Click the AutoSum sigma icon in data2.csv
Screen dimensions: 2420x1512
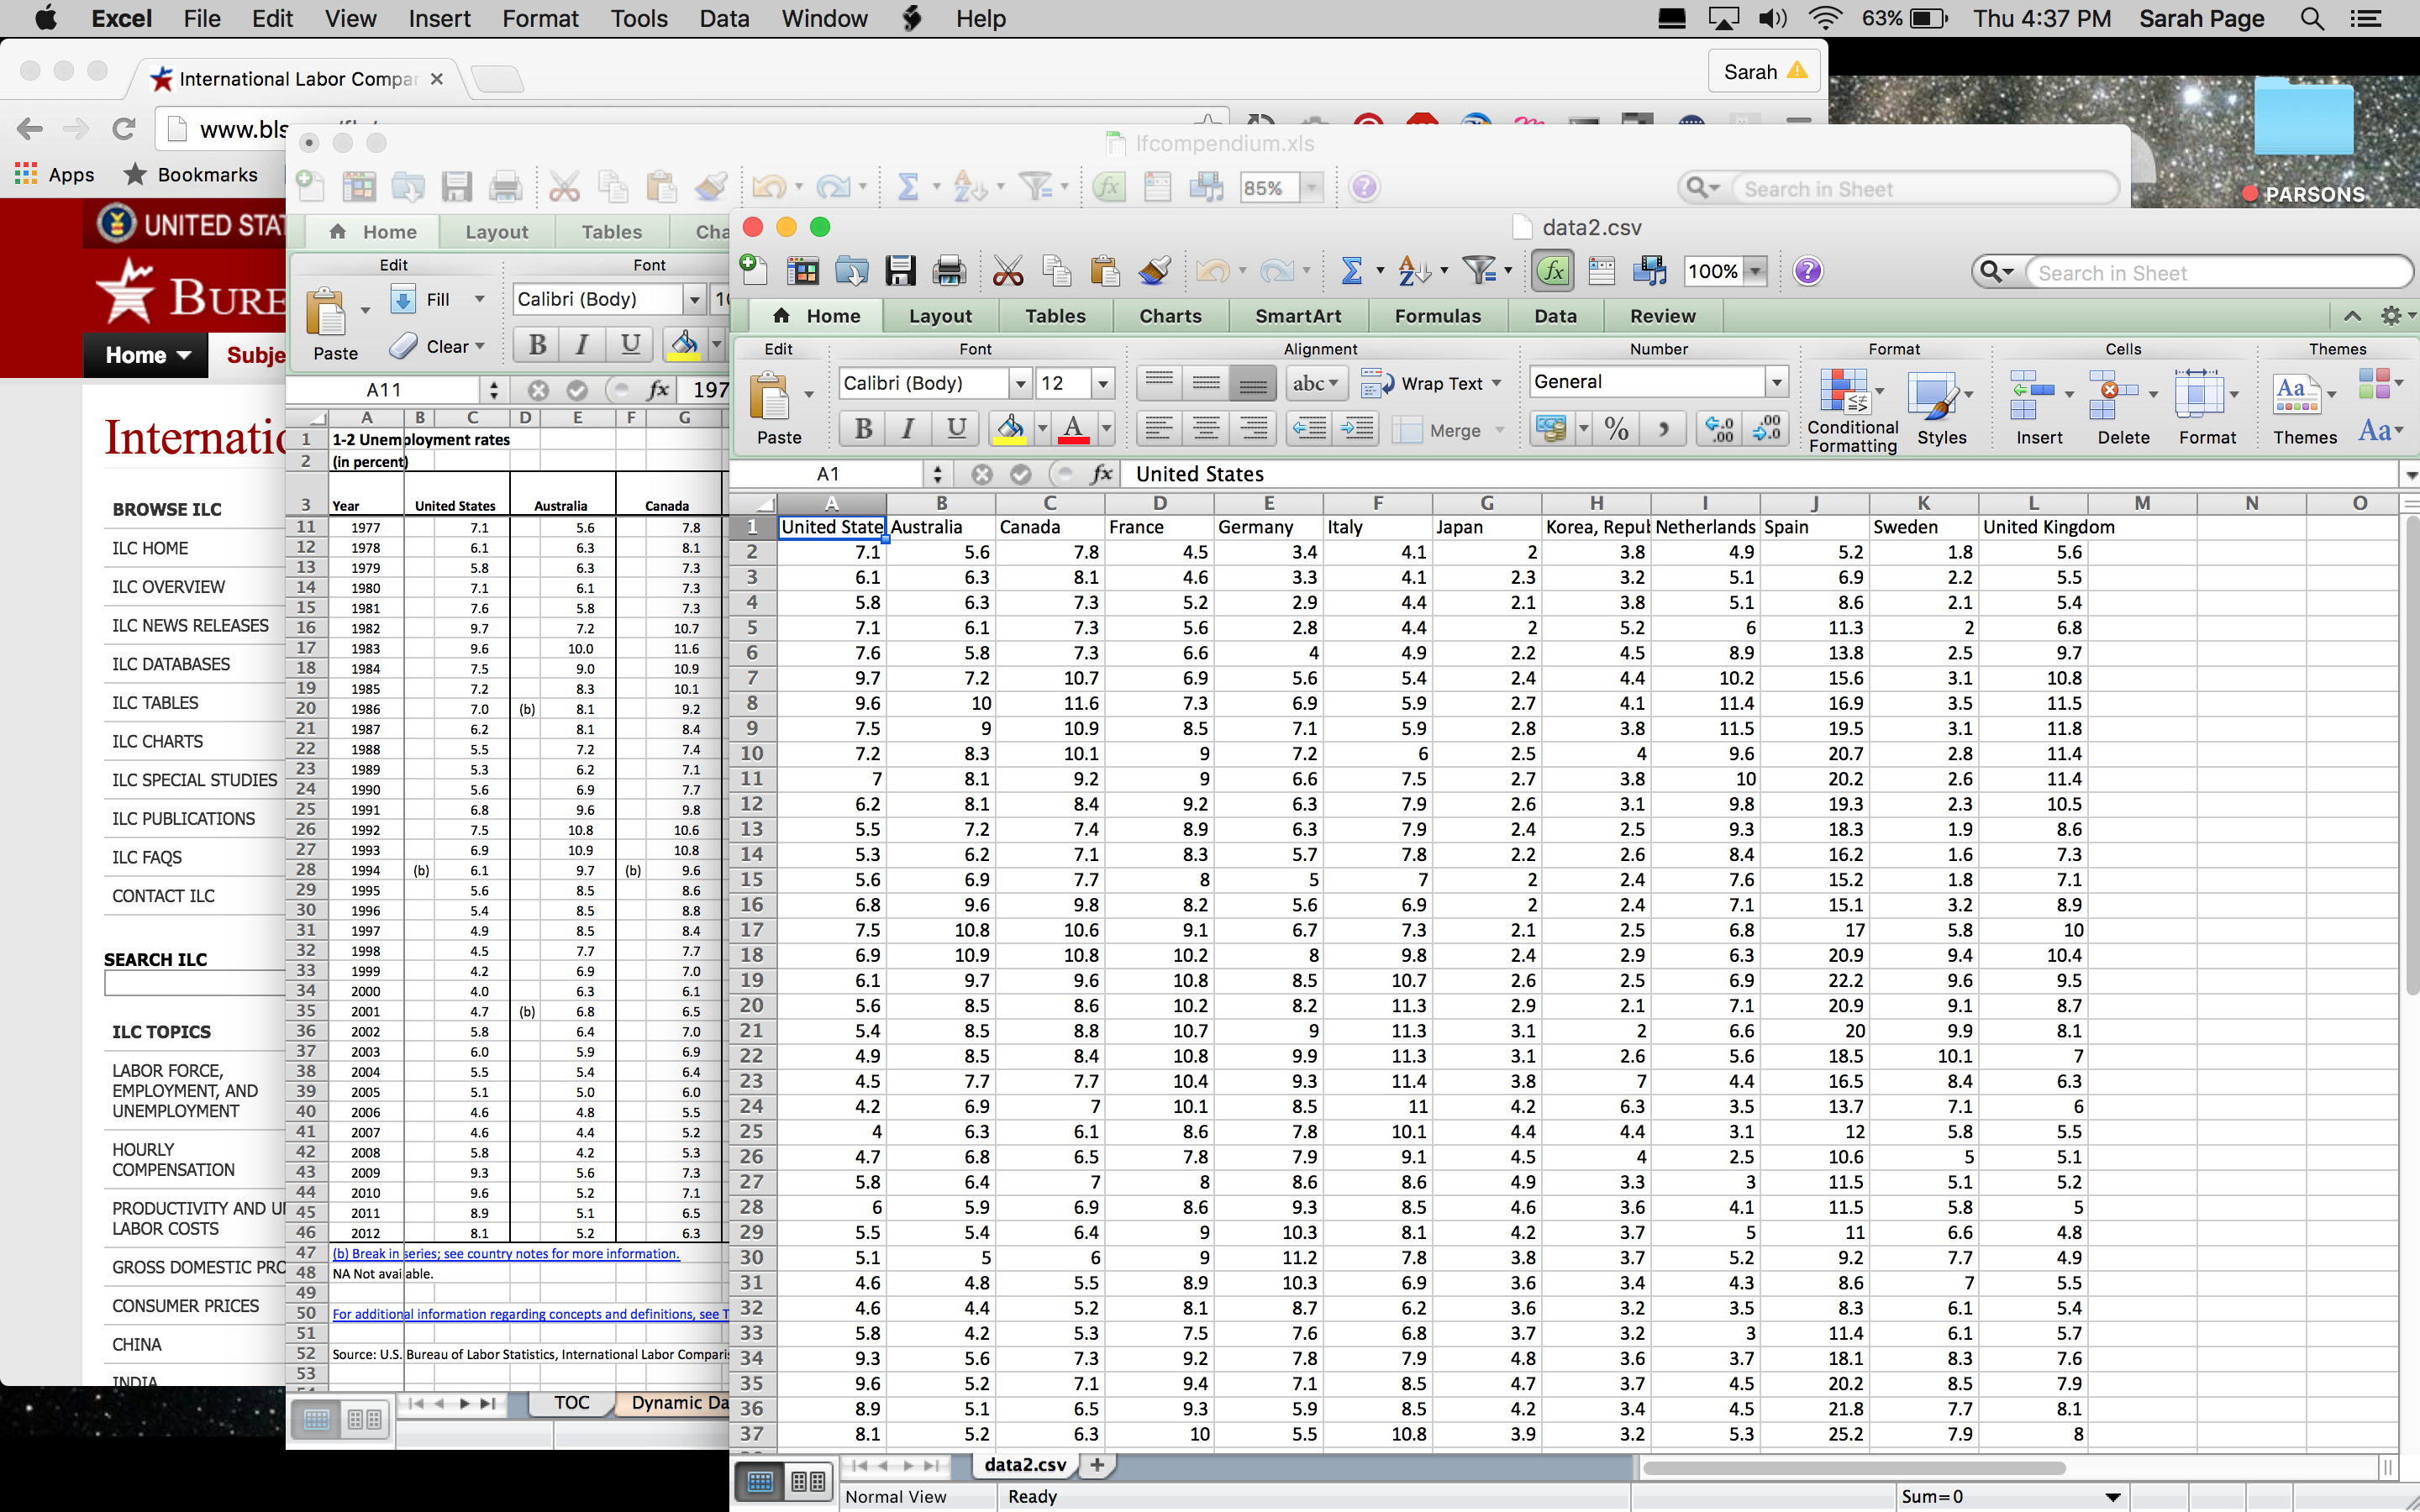(1351, 270)
